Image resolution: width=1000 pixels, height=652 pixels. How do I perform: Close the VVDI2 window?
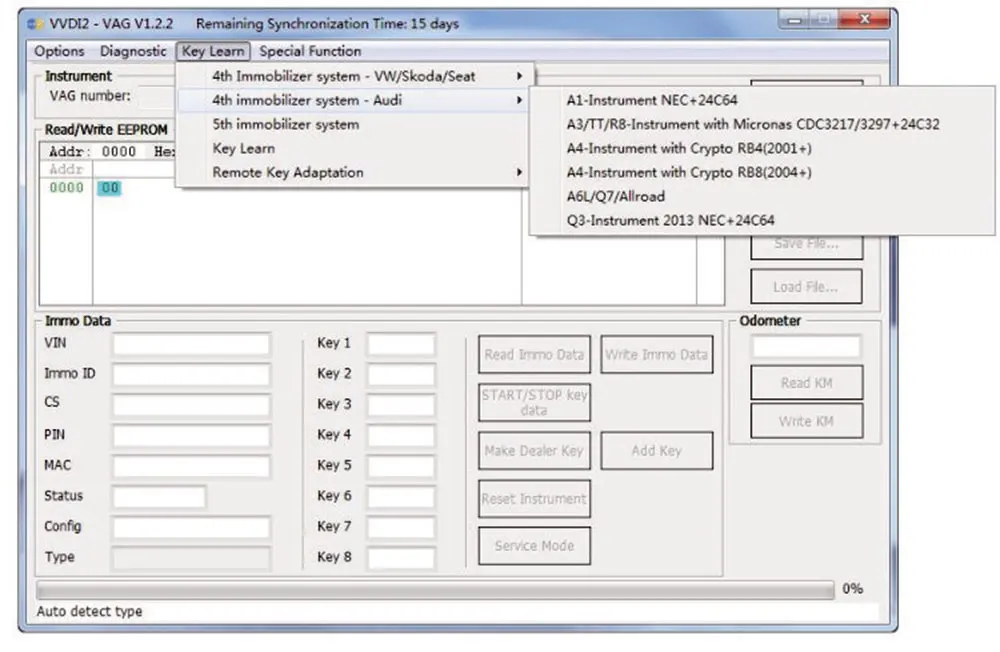click(864, 19)
